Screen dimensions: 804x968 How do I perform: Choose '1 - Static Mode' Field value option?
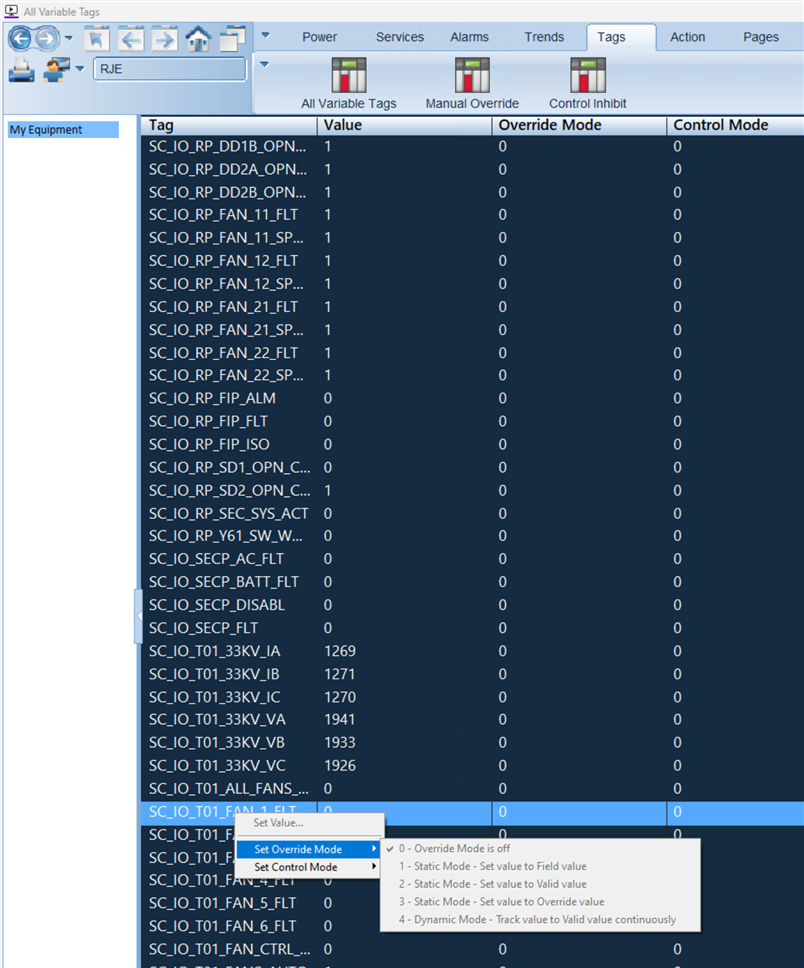click(492, 866)
